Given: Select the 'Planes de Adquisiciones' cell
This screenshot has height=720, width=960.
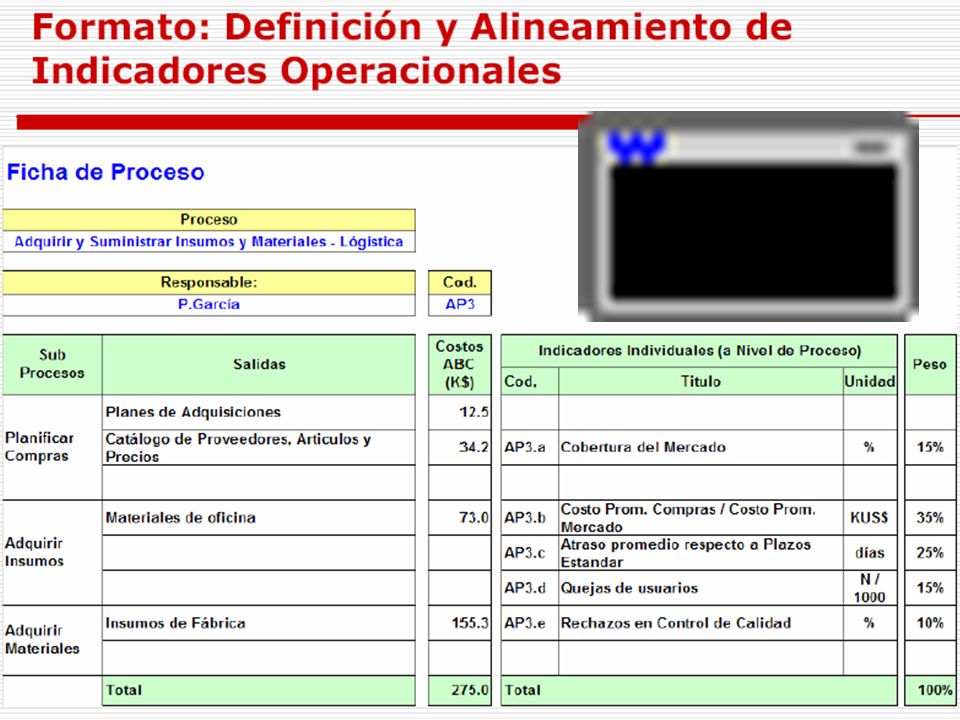Looking at the screenshot, I should point(259,412).
